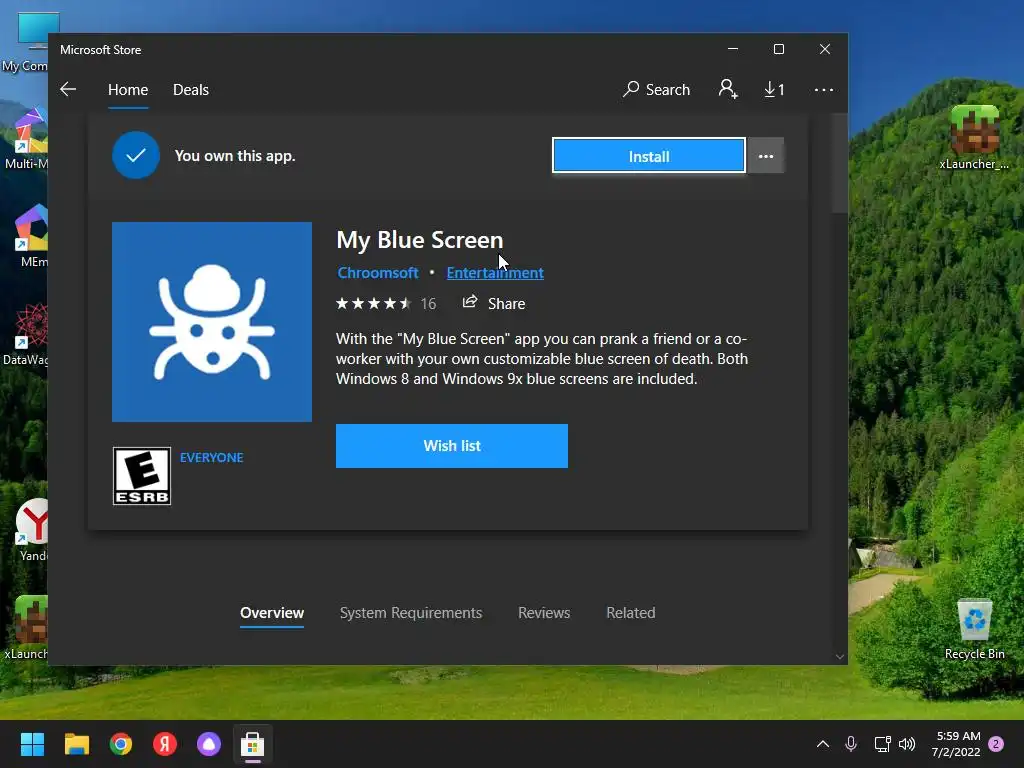The height and width of the screenshot is (768, 1024).
Task: Click the Microsoft Store taskbar icon
Action: click(x=253, y=744)
